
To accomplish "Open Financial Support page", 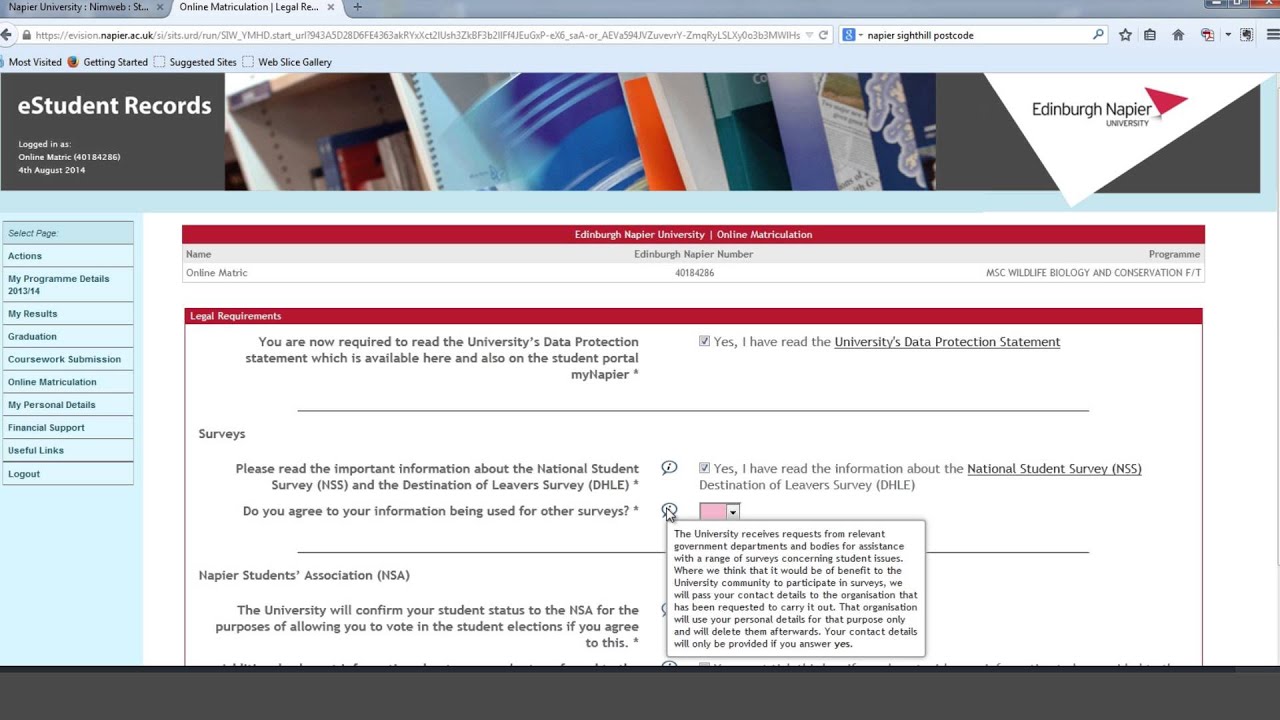I will 68,428.
